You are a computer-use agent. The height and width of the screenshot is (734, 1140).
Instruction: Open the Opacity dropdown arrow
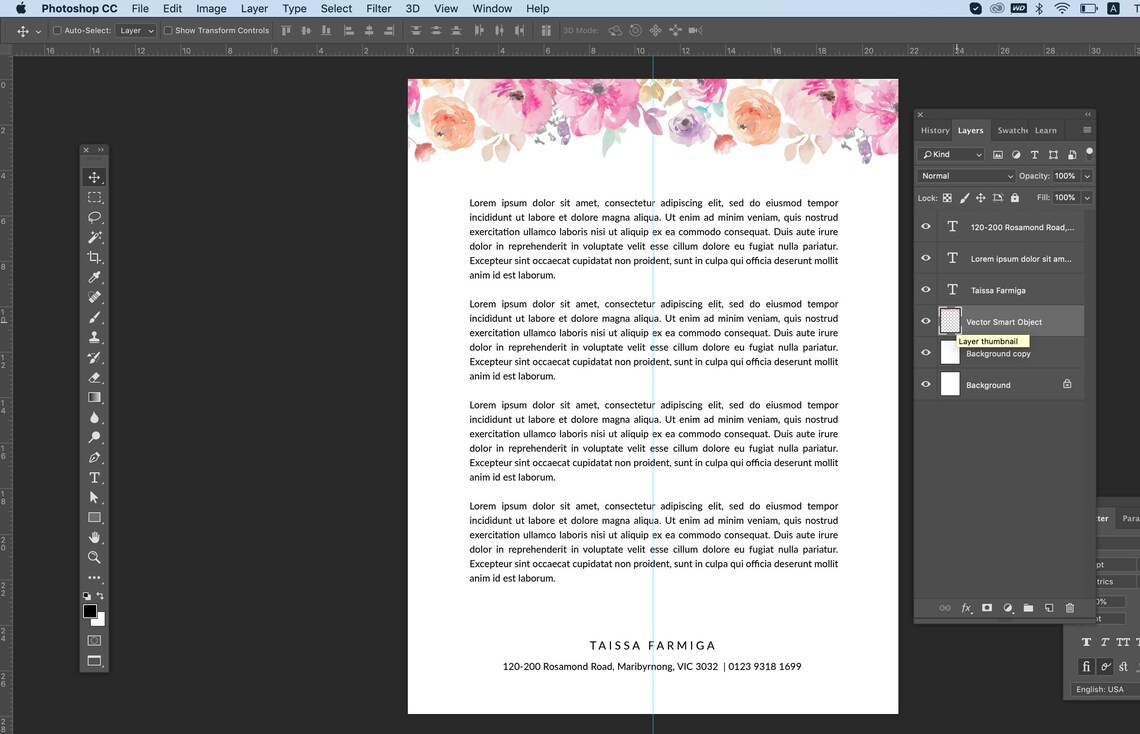point(1087,175)
